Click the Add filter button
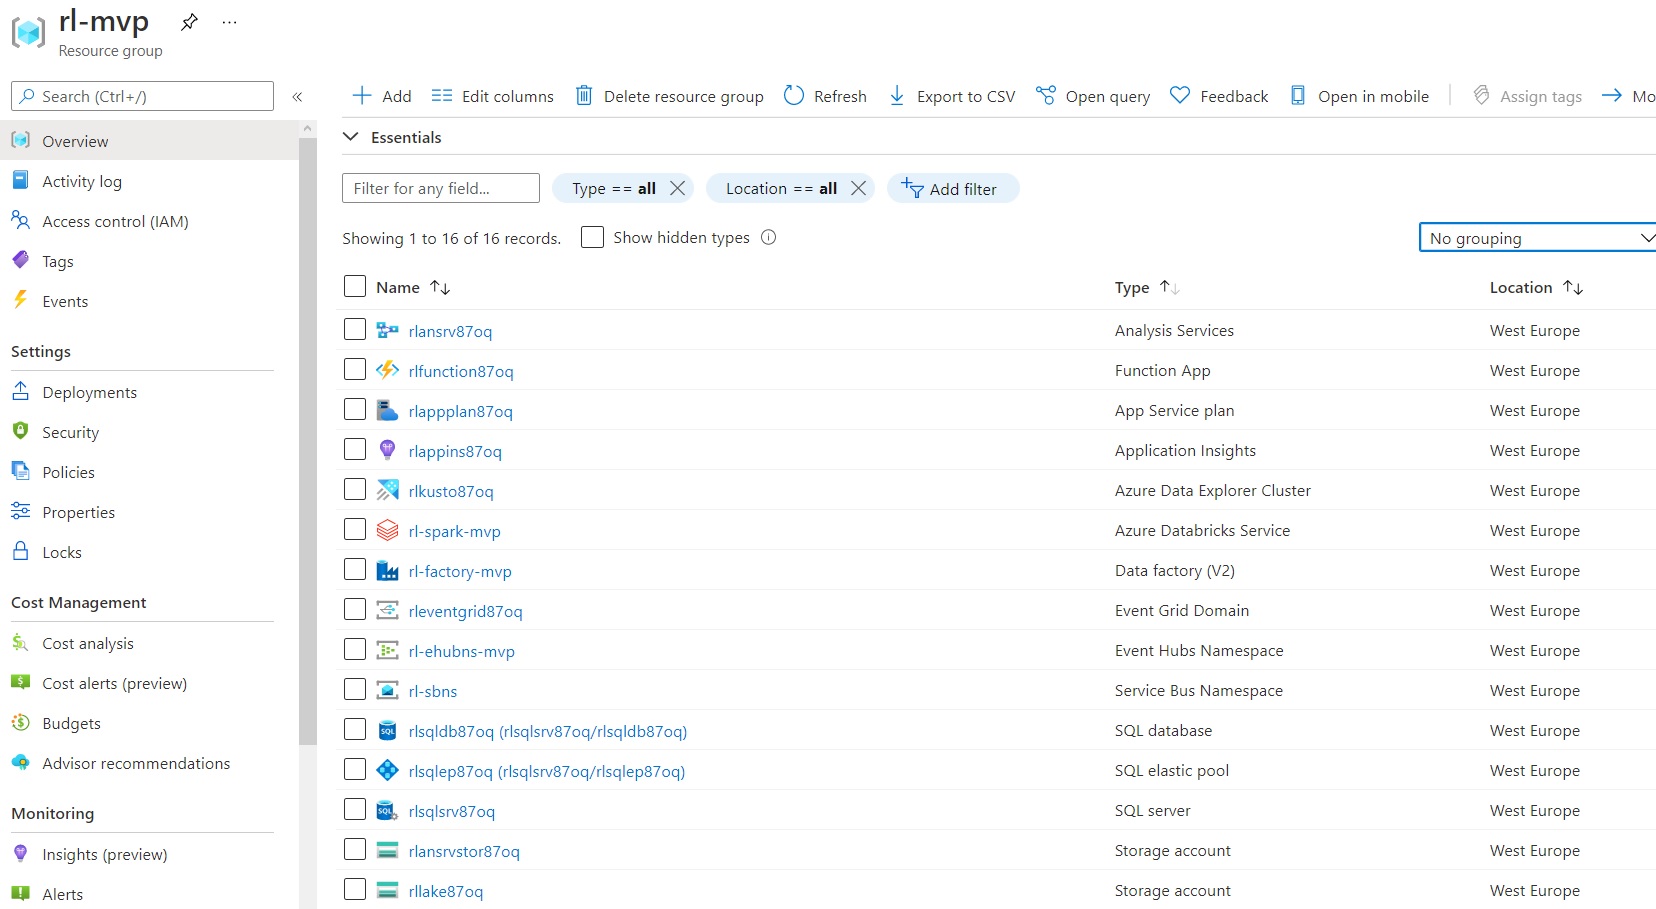This screenshot has width=1656, height=909. [x=953, y=188]
